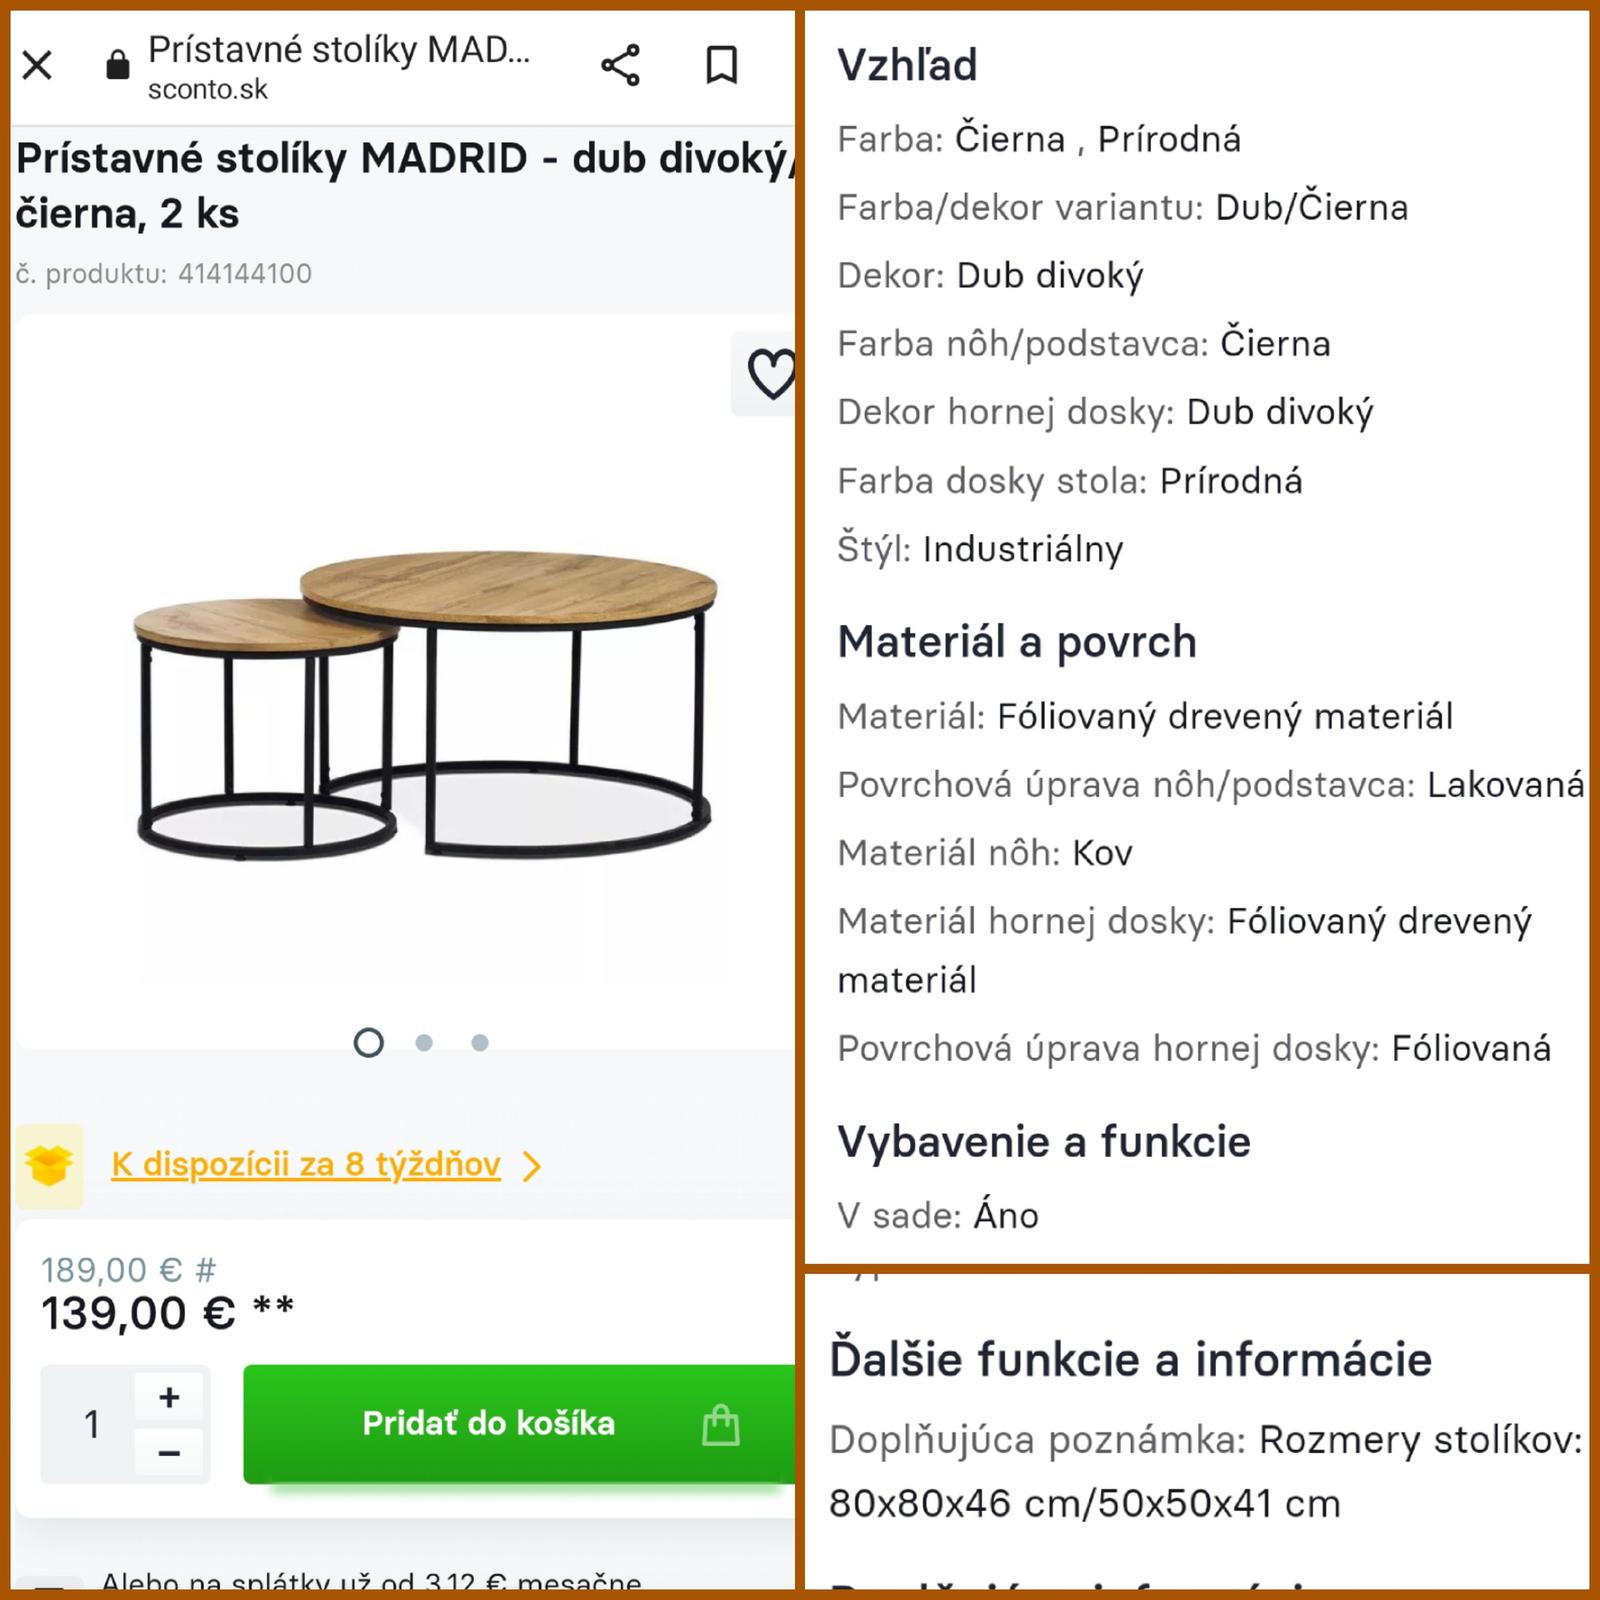Expand availability details chevron arrow
The width and height of the screenshot is (1600, 1600).
pyautogui.click(x=532, y=1166)
